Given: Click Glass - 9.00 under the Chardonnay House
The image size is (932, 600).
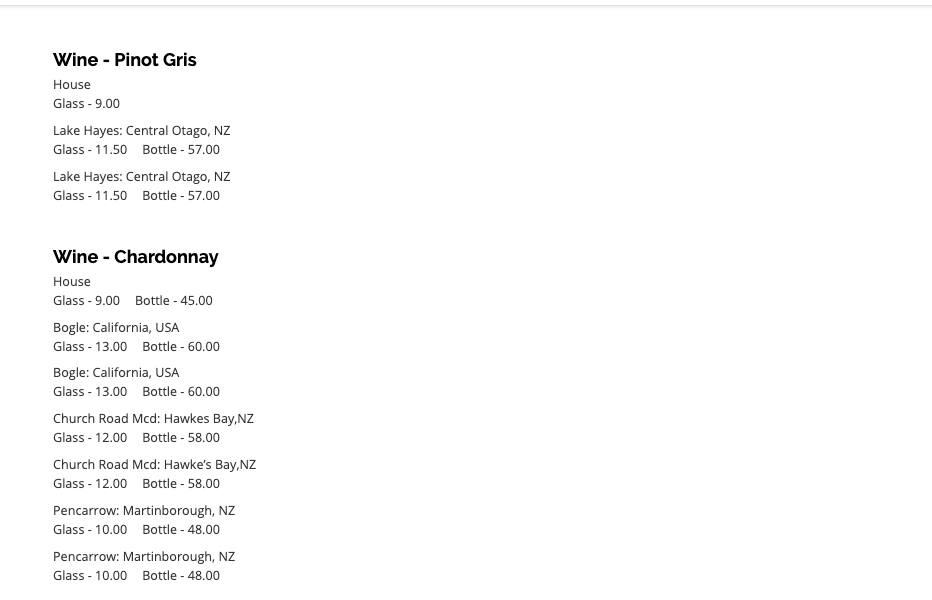Looking at the screenshot, I should 86,301.
